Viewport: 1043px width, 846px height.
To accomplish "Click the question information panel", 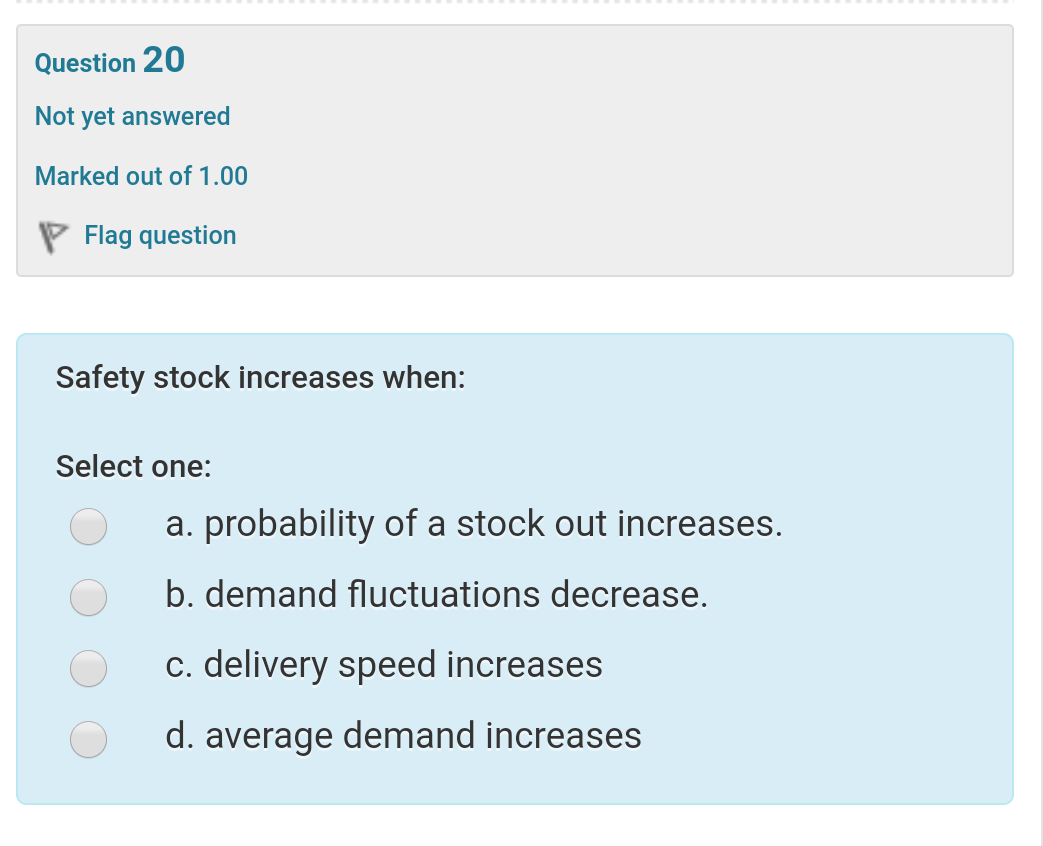I will pyautogui.click(x=515, y=150).
